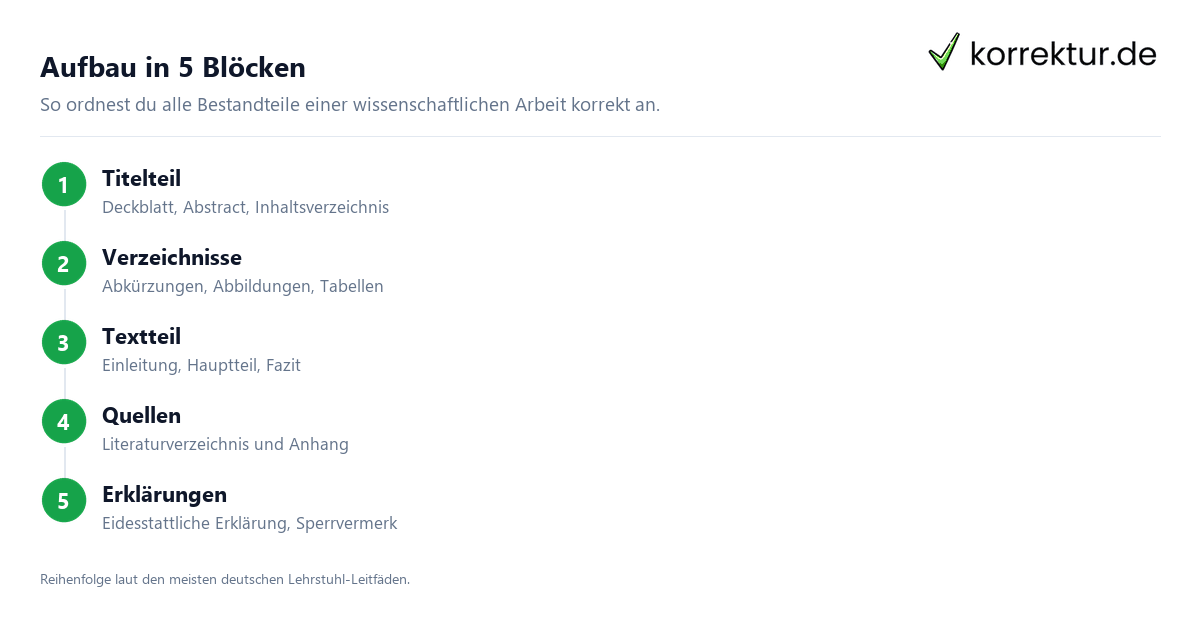The height and width of the screenshot is (630, 1200).
Task: Click 'Literaturverzeichnis und Anhang' description
Action: click(x=225, y=445)
